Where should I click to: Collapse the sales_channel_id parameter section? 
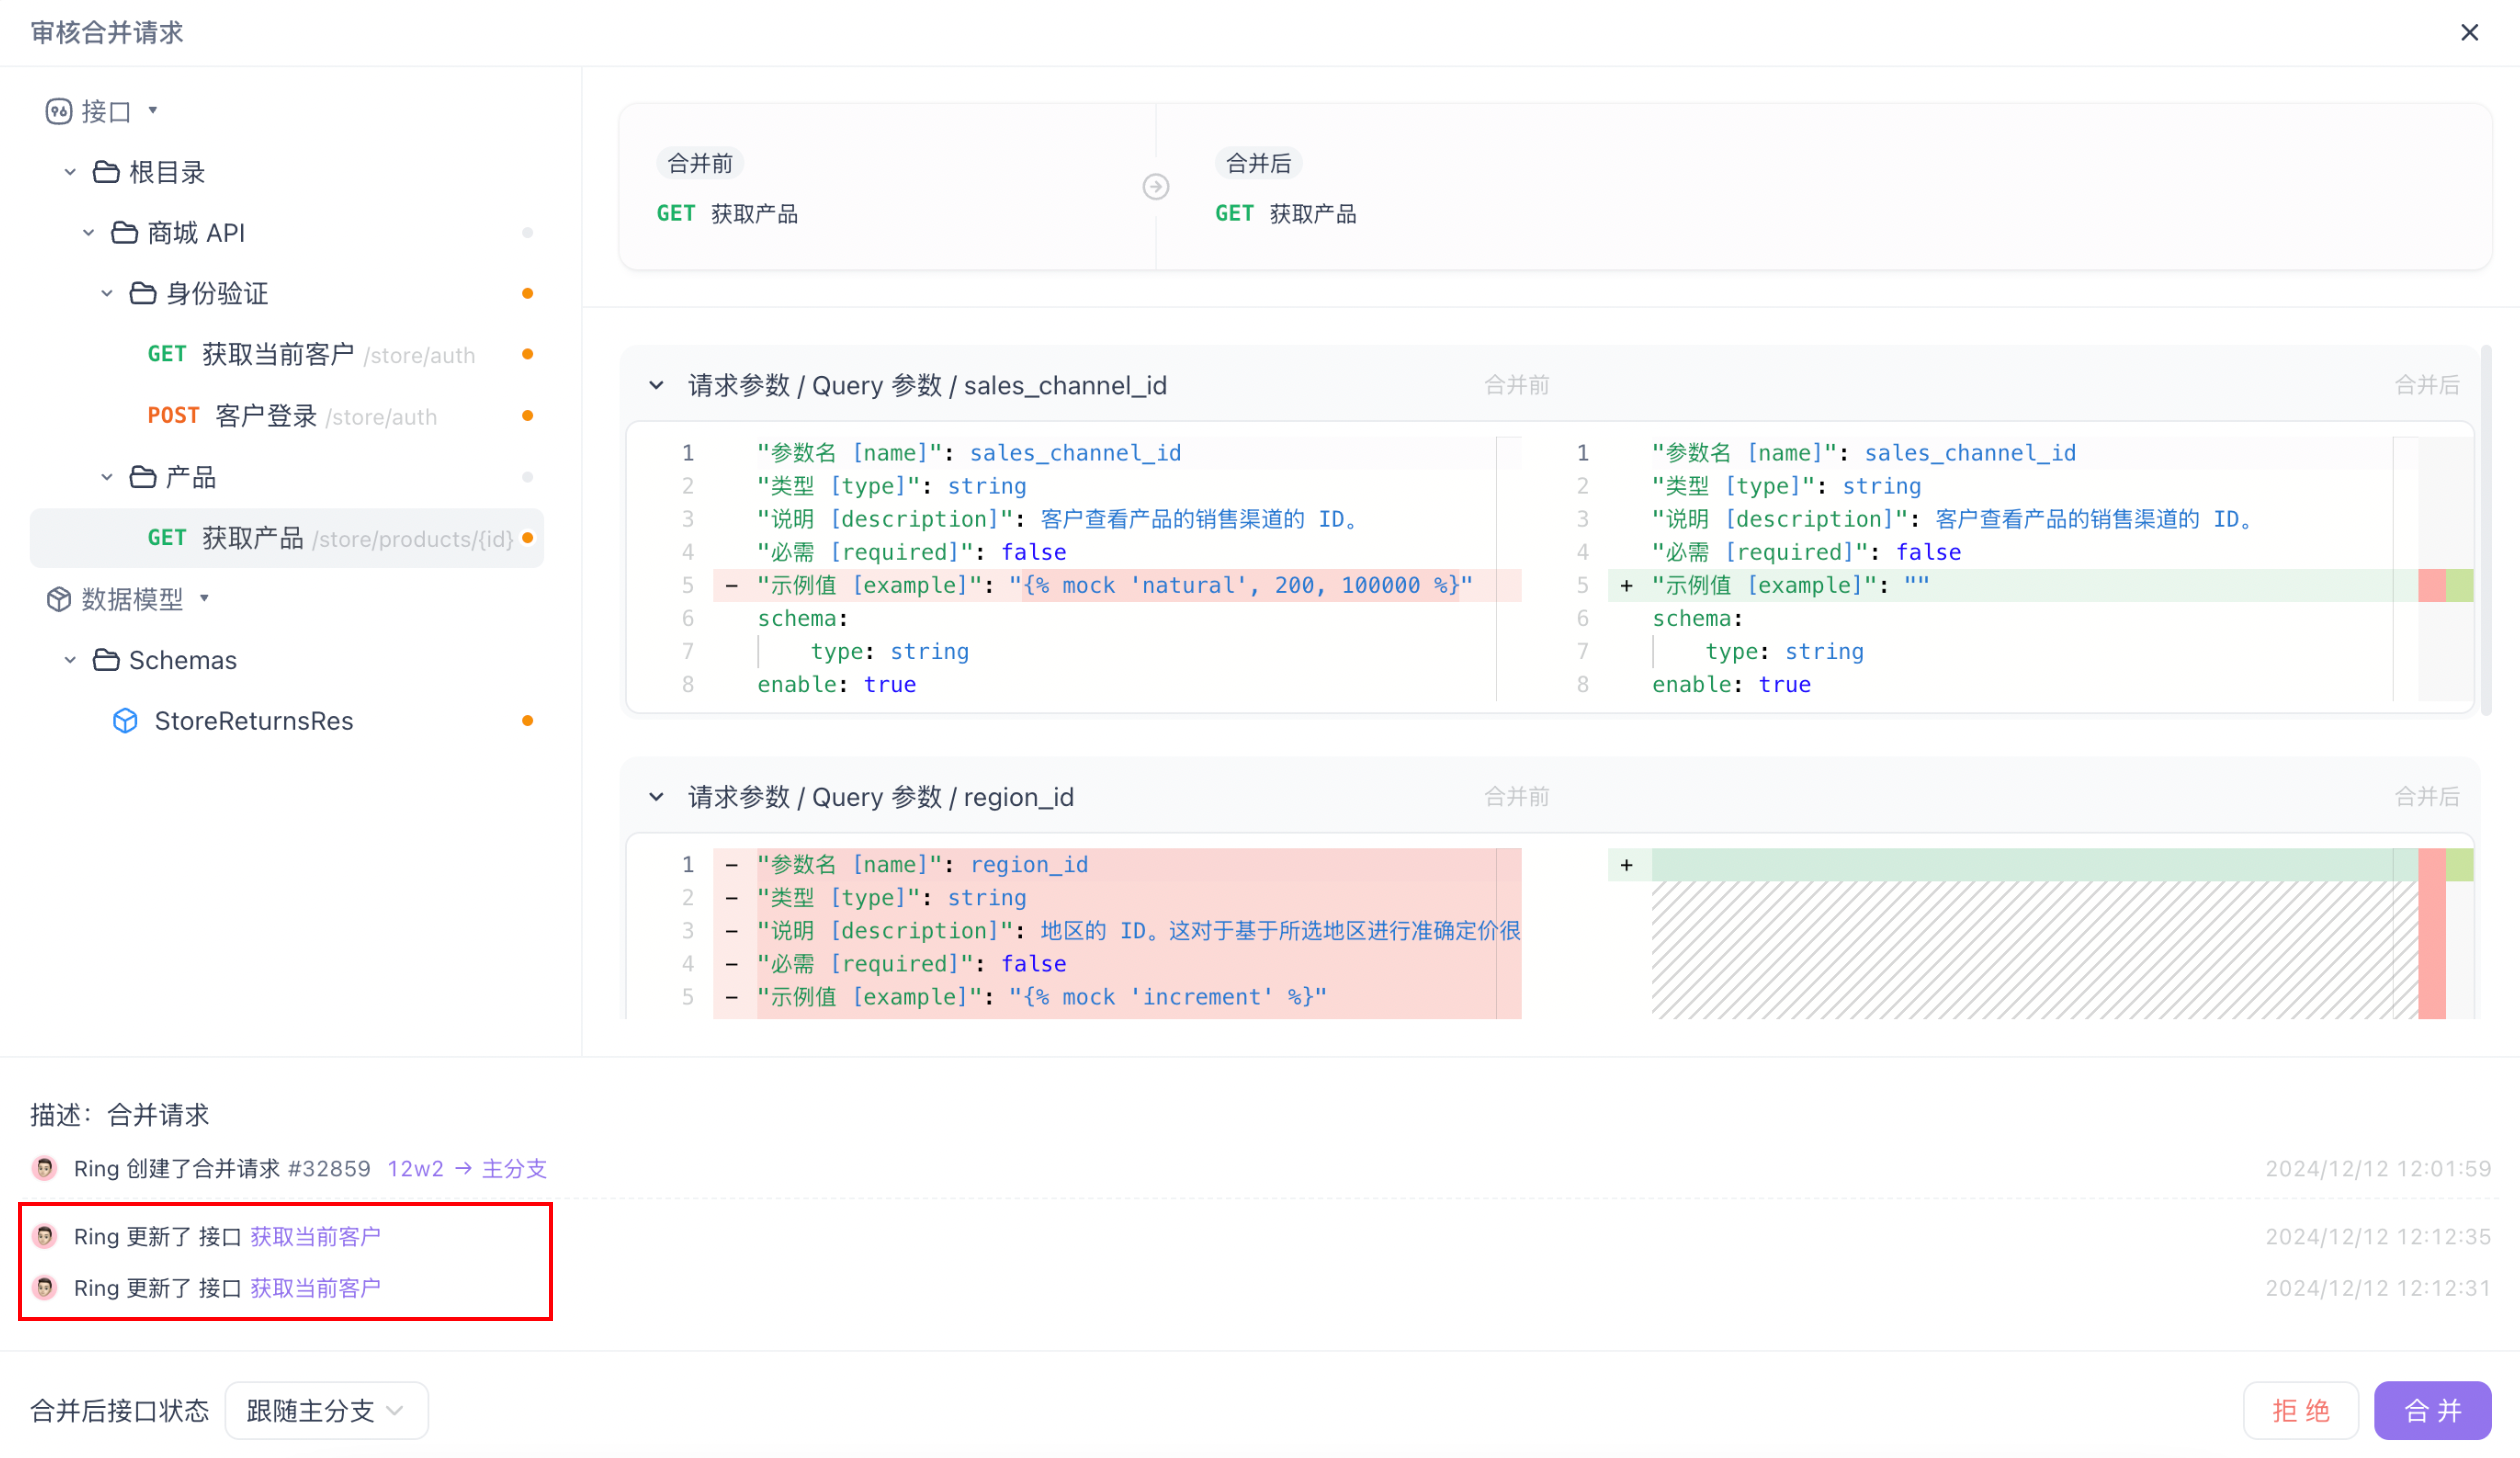[657, 385]
